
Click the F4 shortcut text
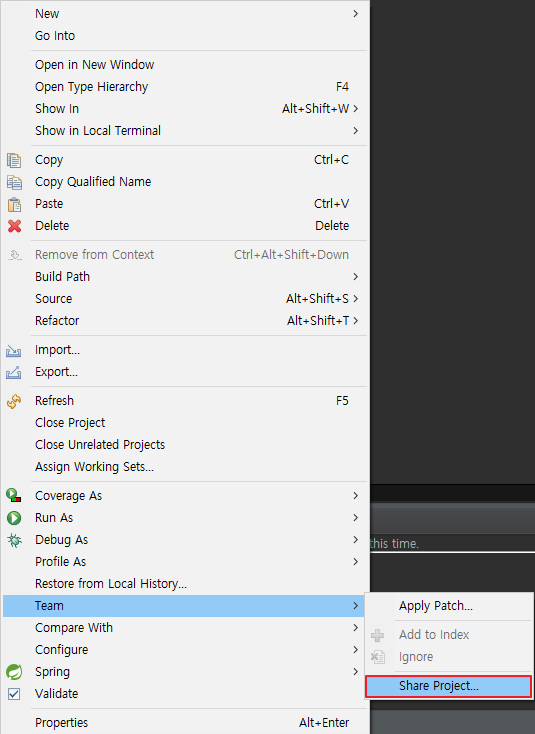coord(342,87)
